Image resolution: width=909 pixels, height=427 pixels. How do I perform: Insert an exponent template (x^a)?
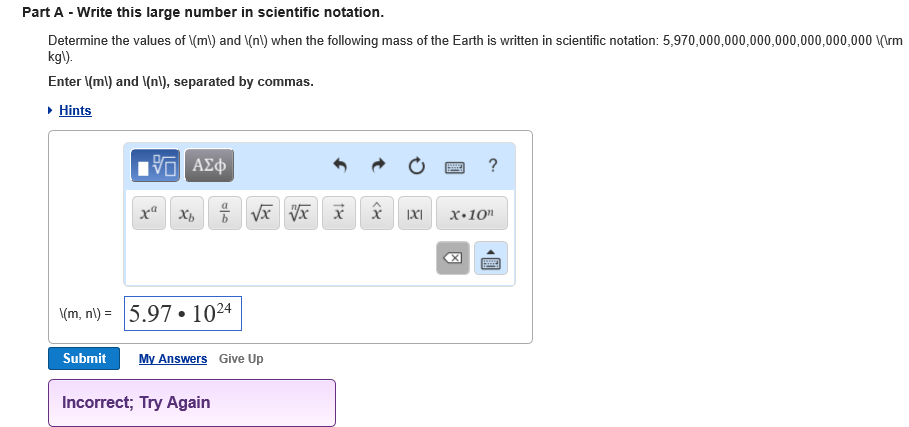tap(150, 214)
